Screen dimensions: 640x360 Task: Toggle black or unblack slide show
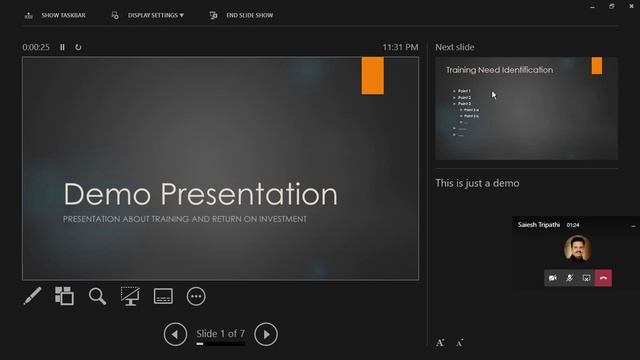(x=130, y=296)
